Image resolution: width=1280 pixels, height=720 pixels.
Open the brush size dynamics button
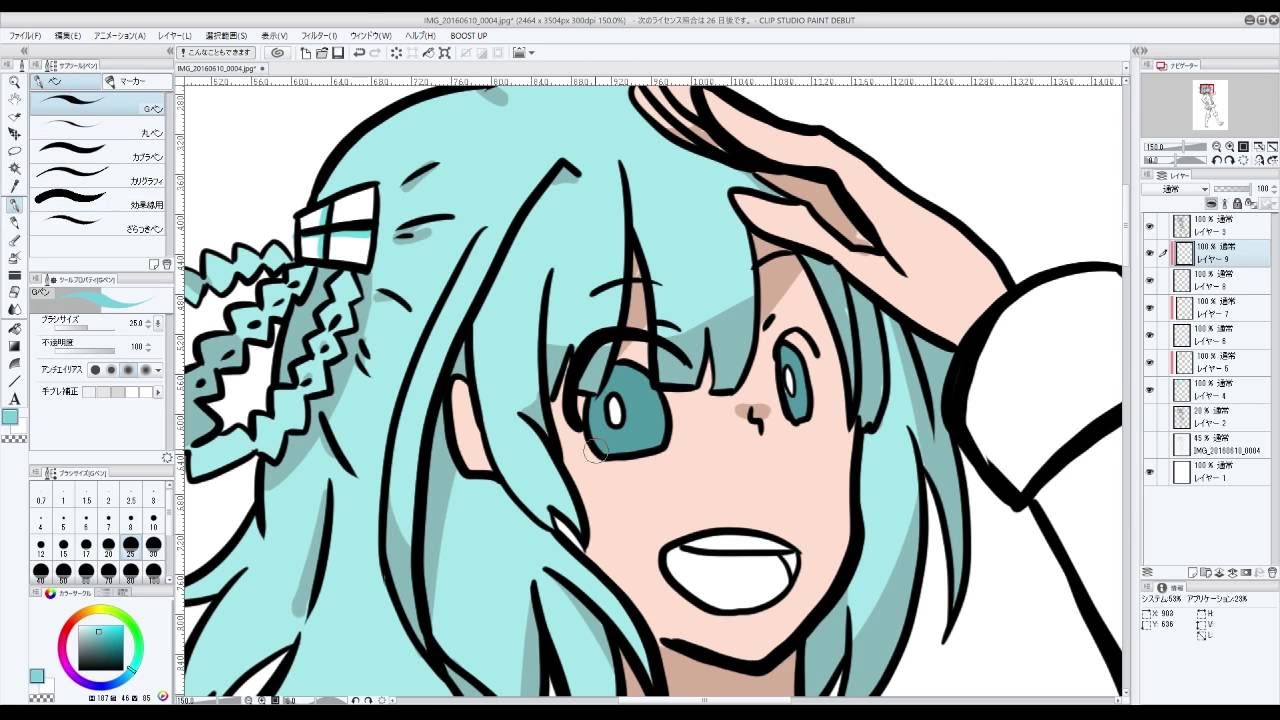158,324
